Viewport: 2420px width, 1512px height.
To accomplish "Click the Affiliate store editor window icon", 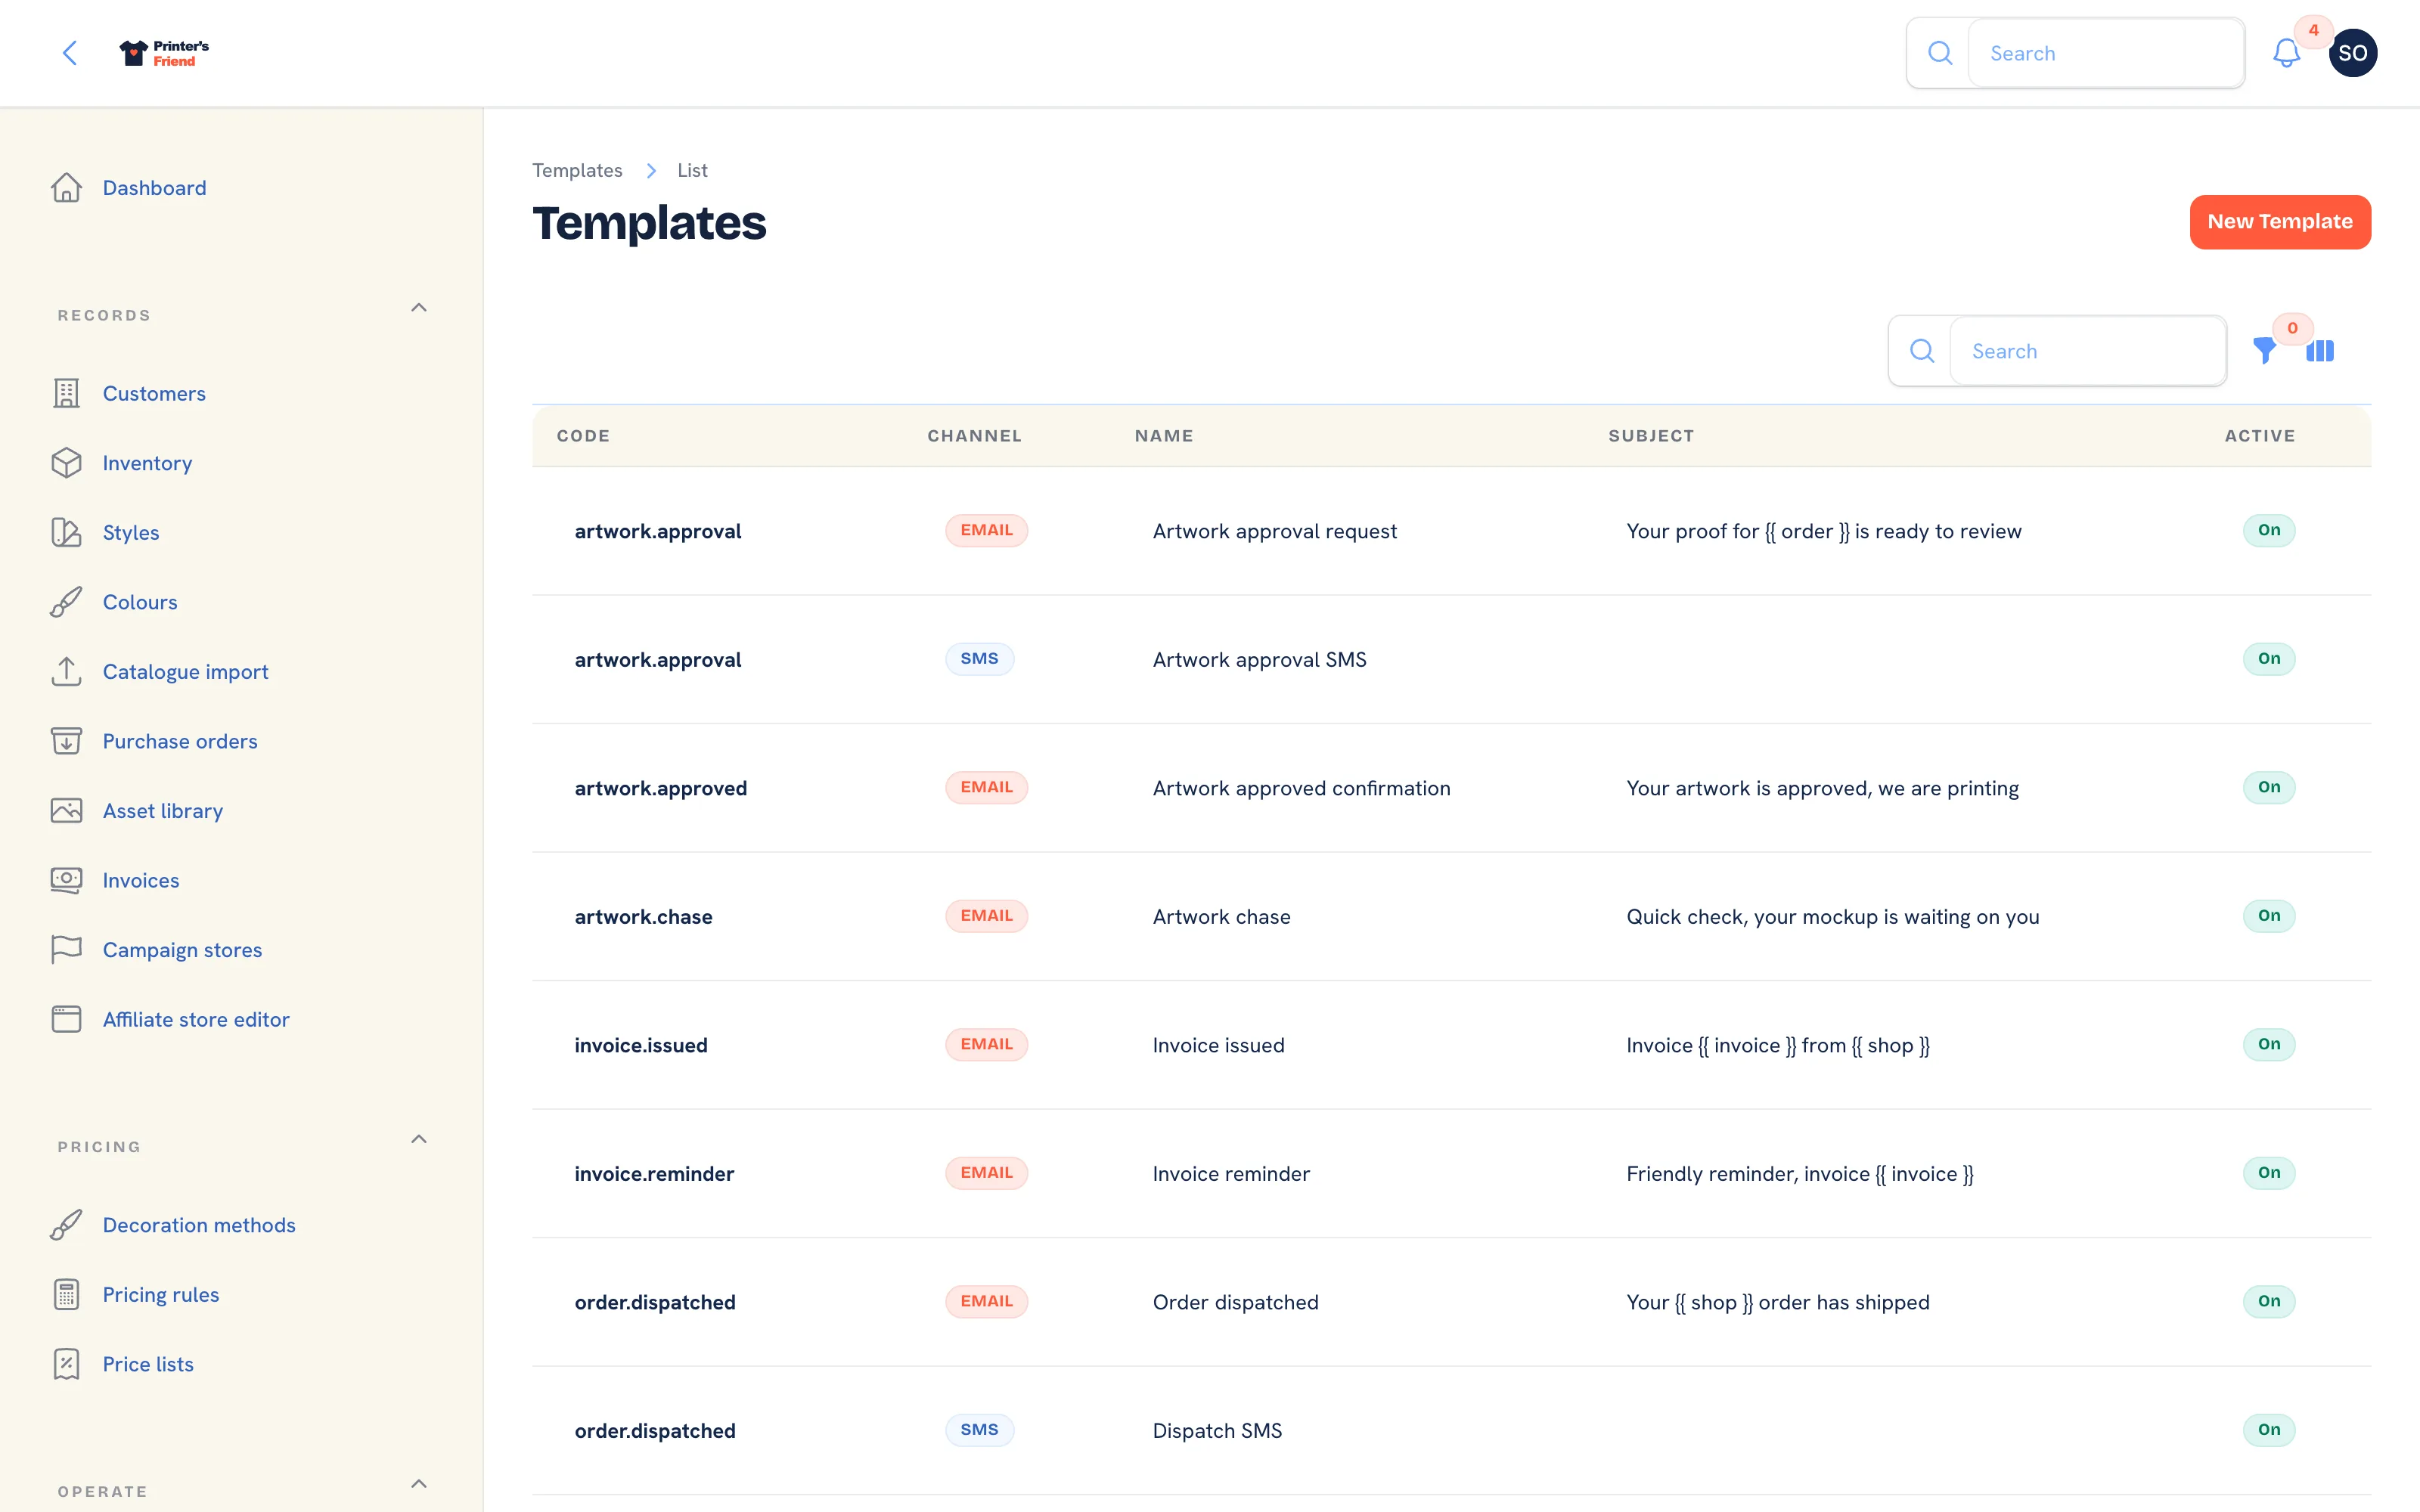I will click(66, 1019).
